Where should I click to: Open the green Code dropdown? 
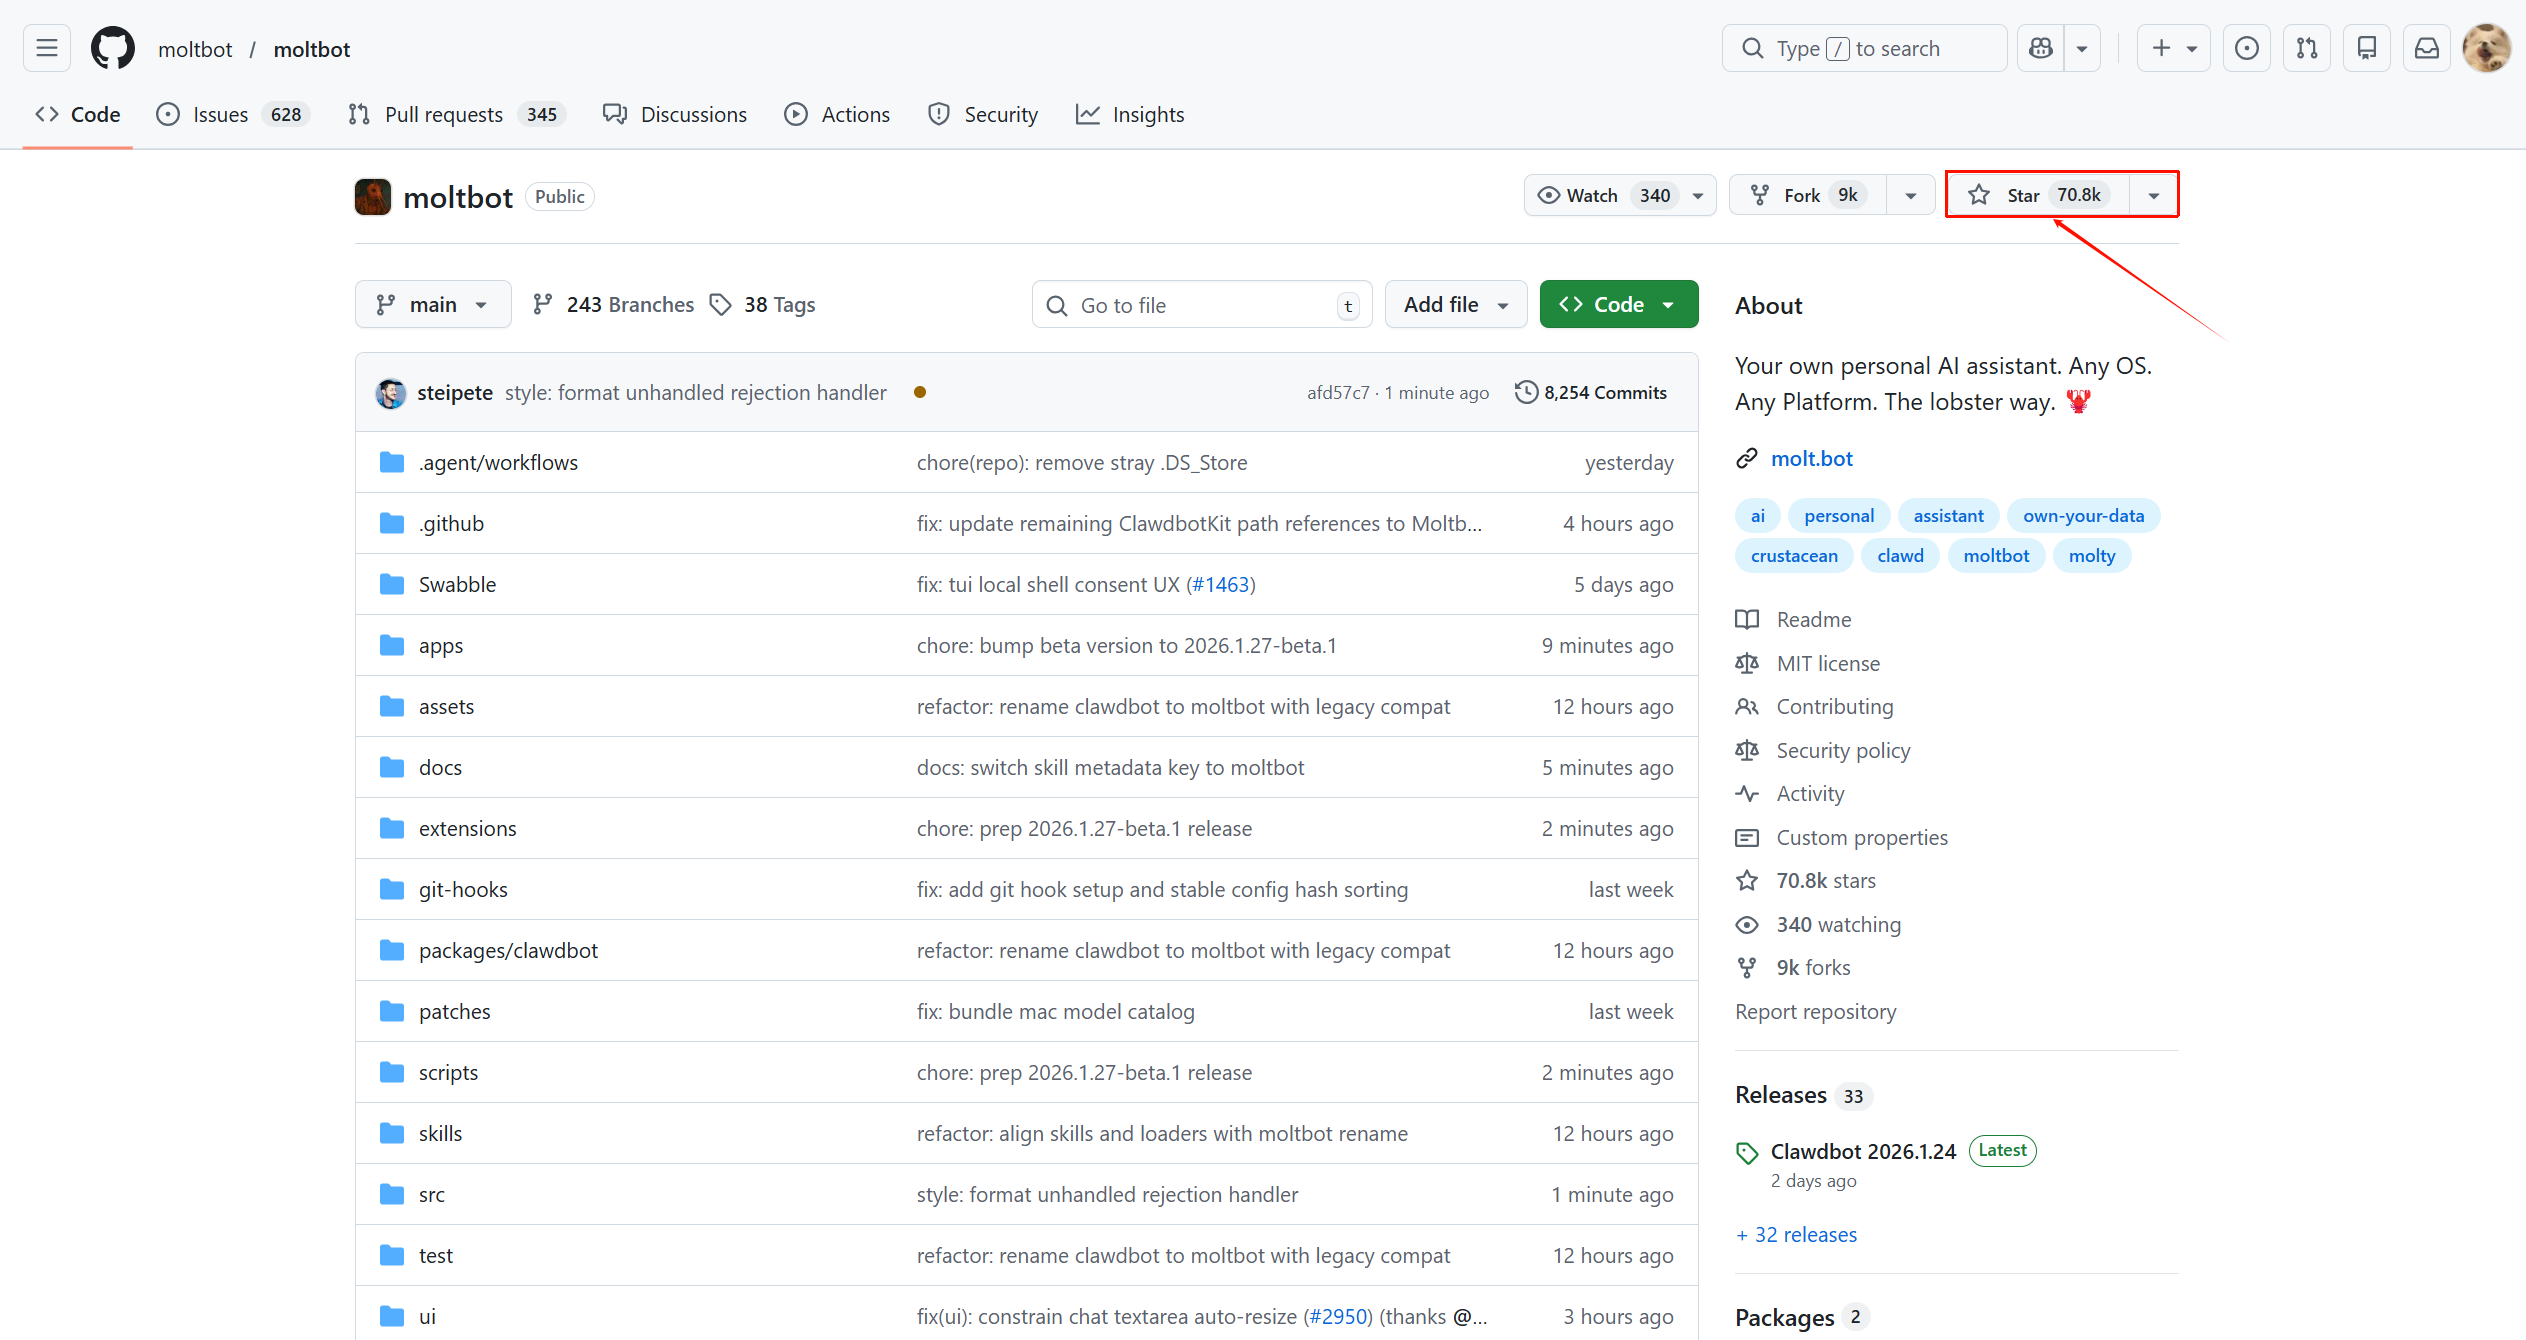point(1618,305)
